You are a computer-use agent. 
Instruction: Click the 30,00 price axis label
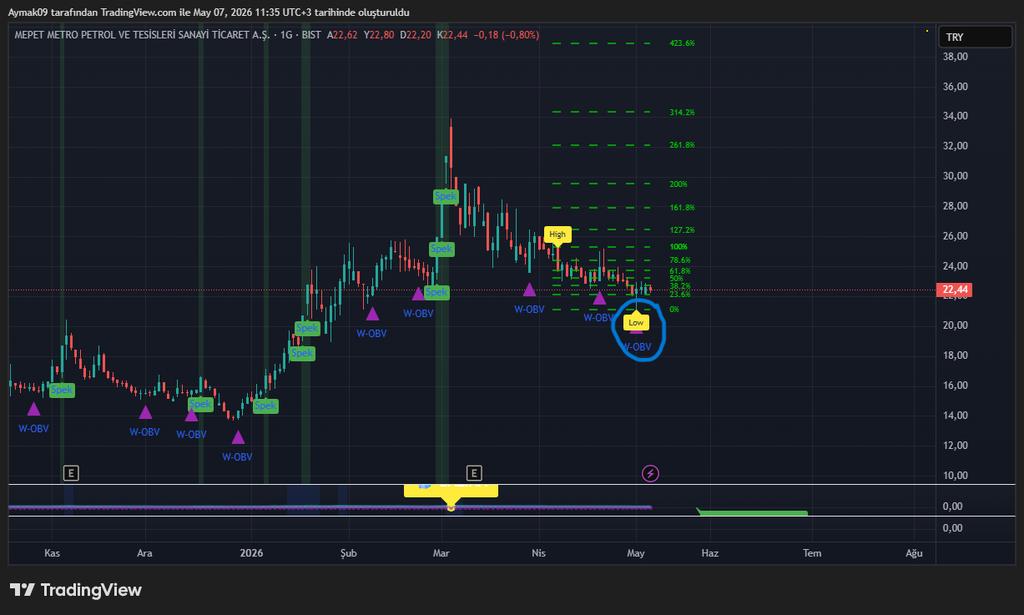coord(955,176)
